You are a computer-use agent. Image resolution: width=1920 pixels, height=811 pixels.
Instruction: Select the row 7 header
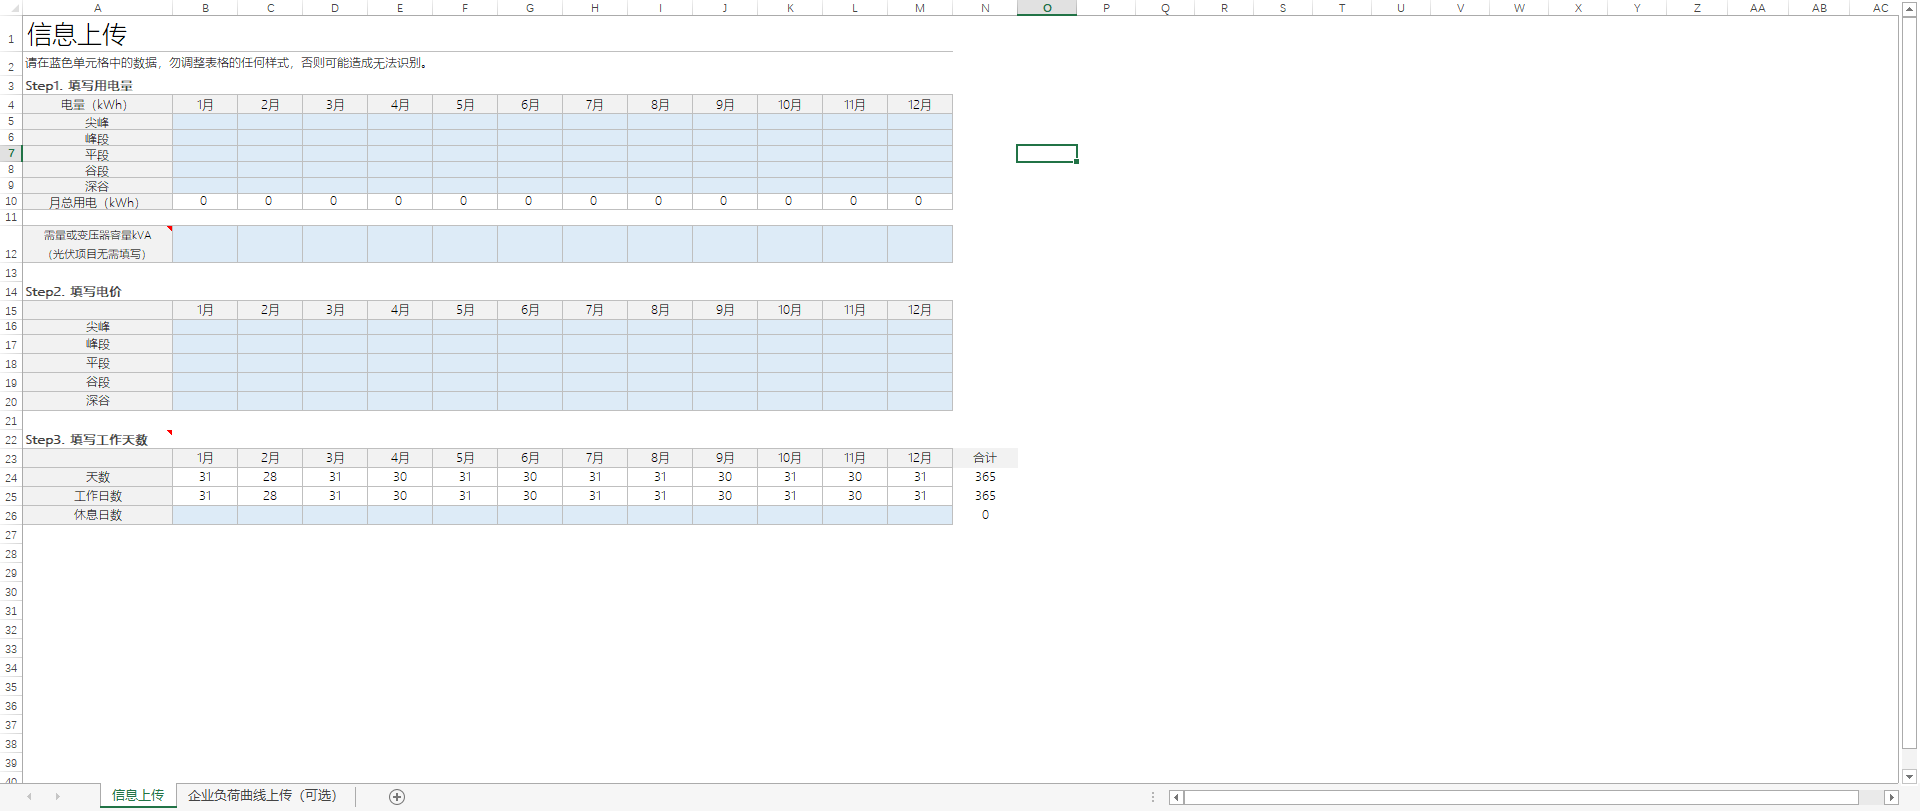[x=11, y=154]
